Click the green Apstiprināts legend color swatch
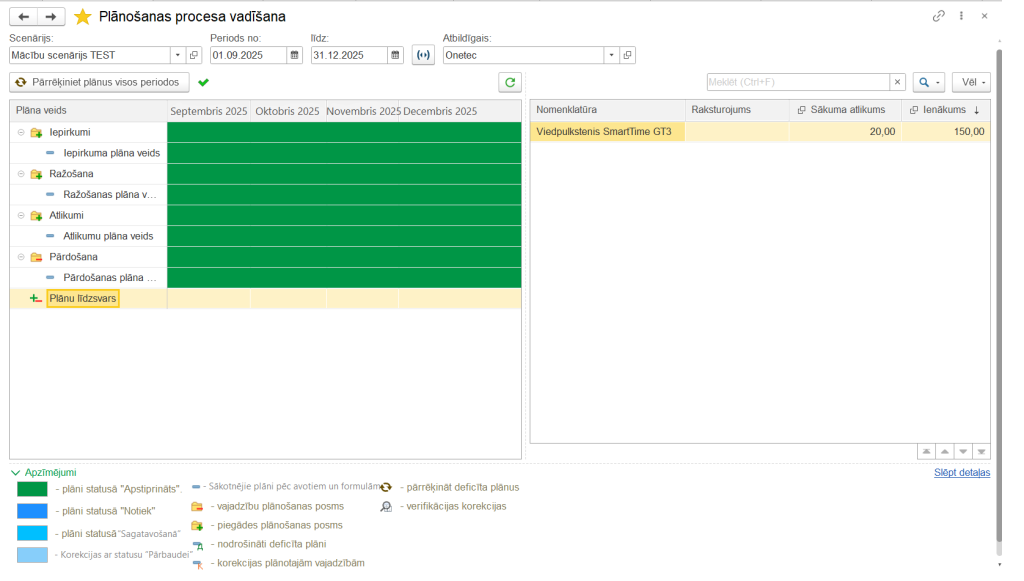Image resolution: width=1024 pixels, height=581 pixels. click(x=32, y=489)
